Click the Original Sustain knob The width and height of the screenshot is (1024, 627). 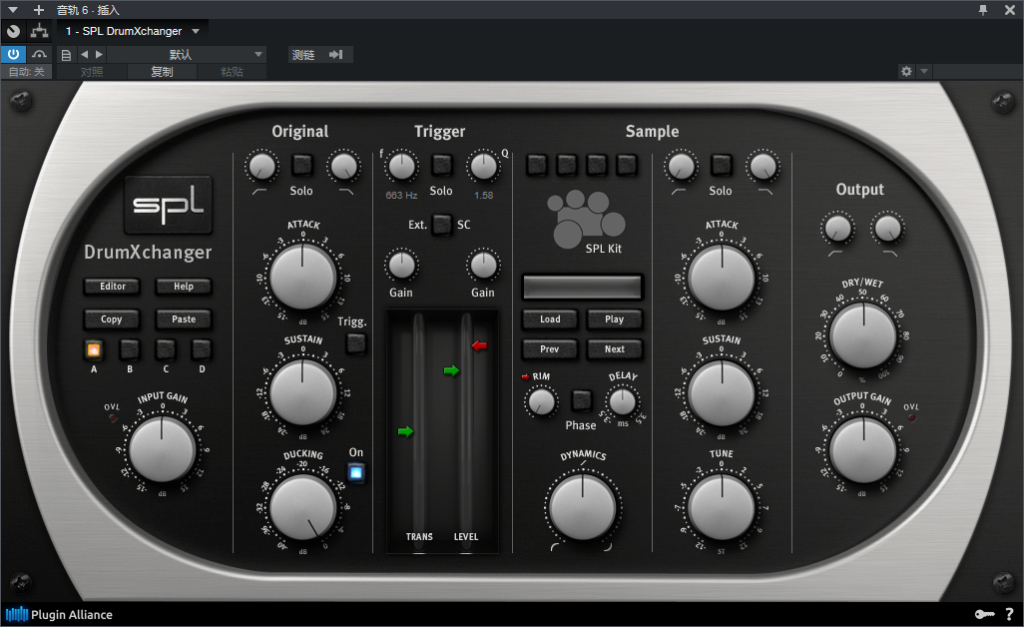click(303, 393)
